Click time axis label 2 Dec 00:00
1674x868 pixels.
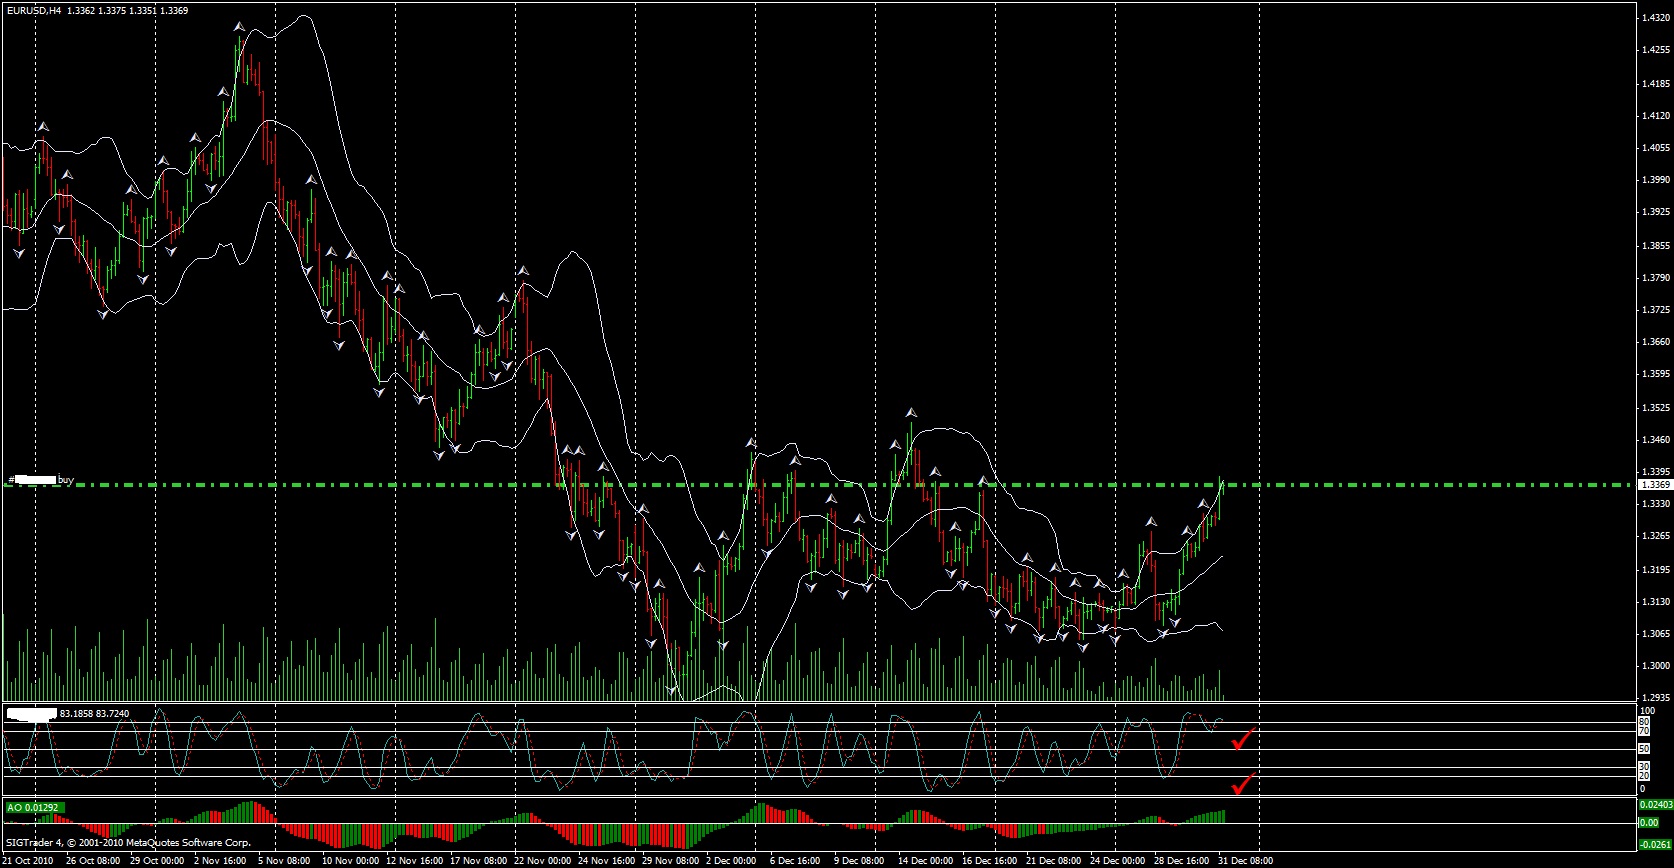click(732, 860)
